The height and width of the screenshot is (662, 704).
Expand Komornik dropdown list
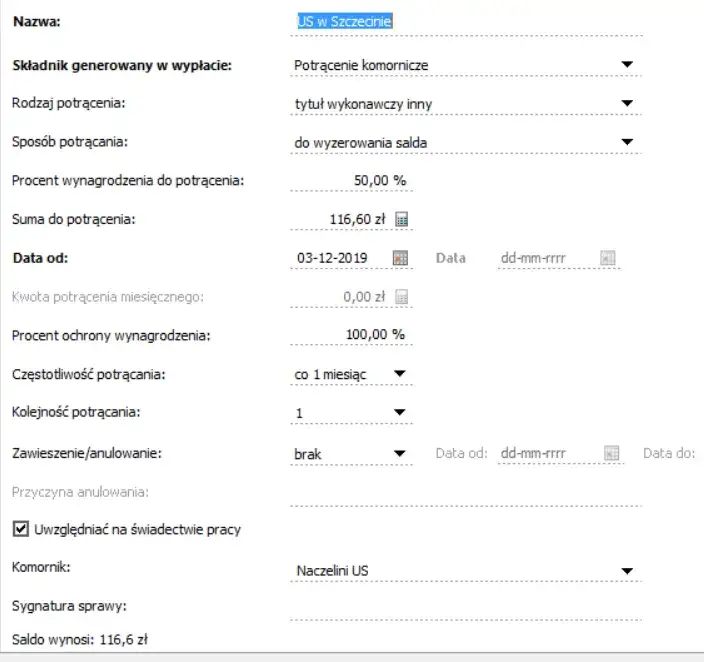[627, 571]
